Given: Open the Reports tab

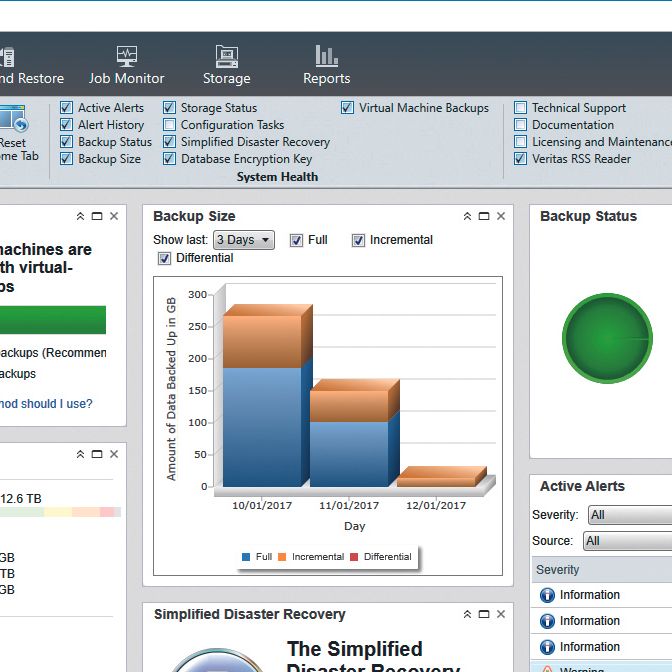Looking at the screenshot, I should click(x=327, y=65).
